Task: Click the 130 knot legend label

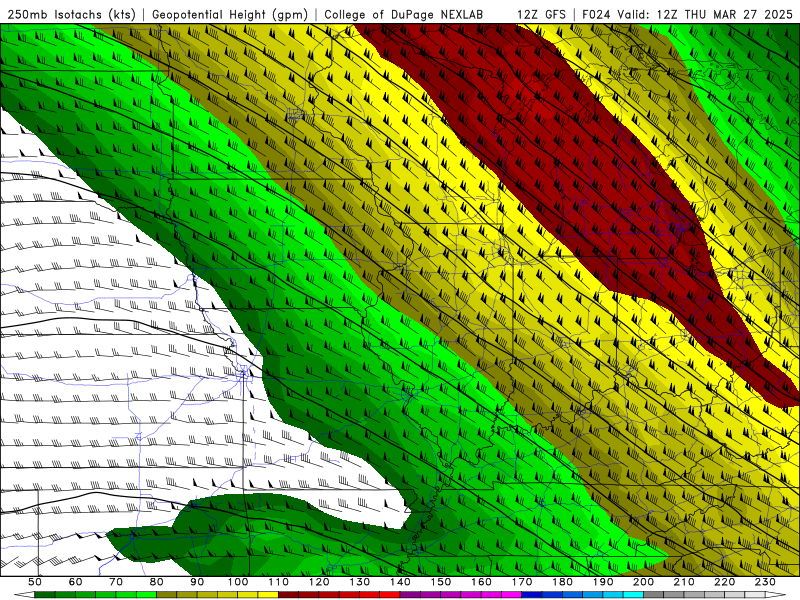Action: pyautogui.click(x=360, y=582)
